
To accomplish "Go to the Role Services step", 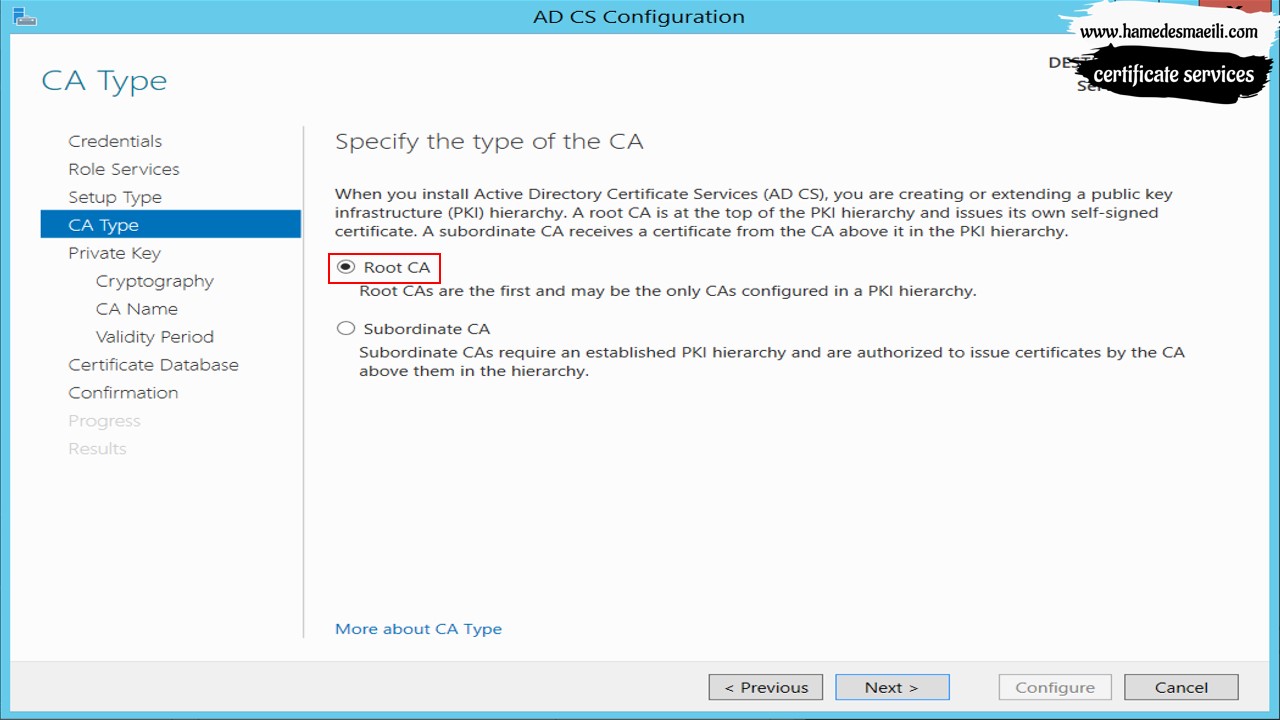I will click(x=124, y=169).
